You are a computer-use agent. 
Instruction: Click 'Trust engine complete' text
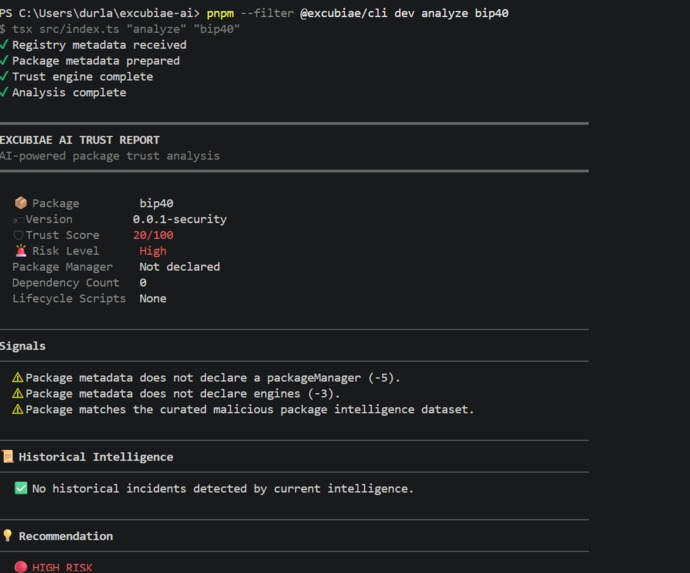[83, 77]
